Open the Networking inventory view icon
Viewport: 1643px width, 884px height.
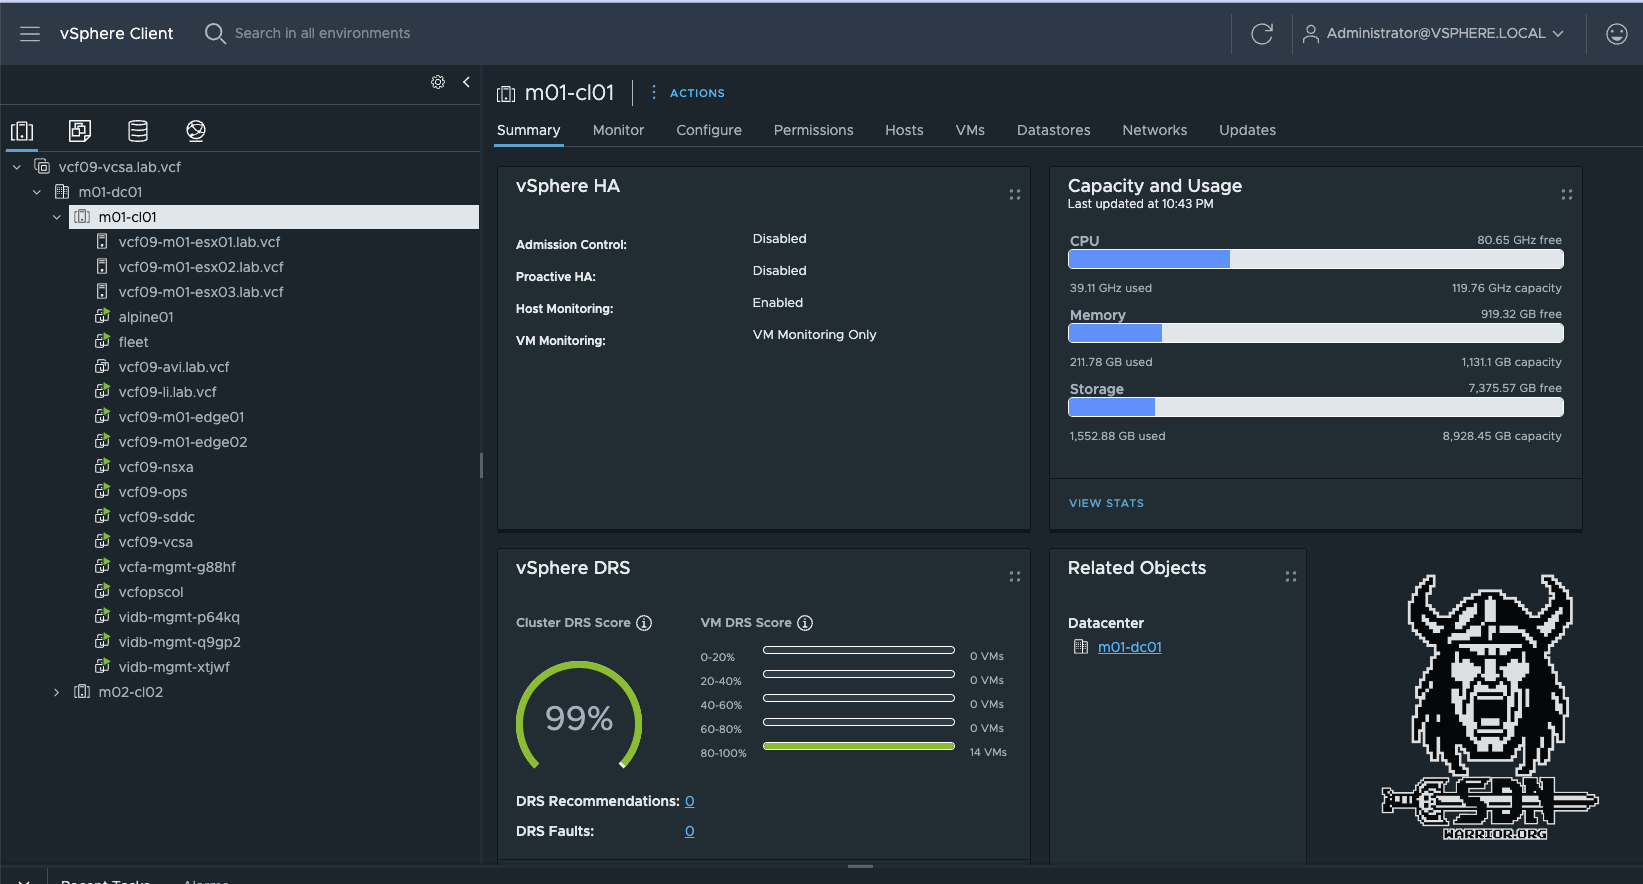click(x=196, y=131)
